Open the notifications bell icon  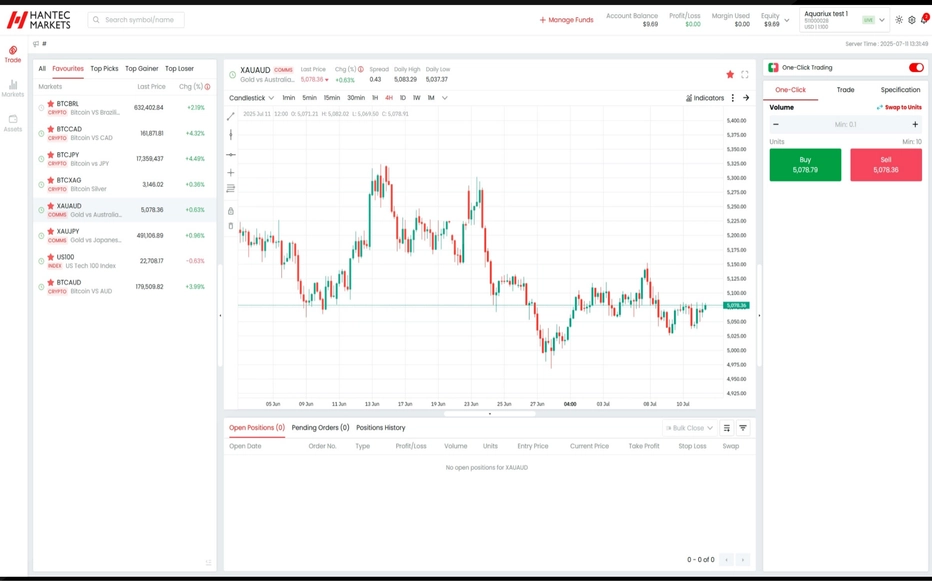point(923,20)
